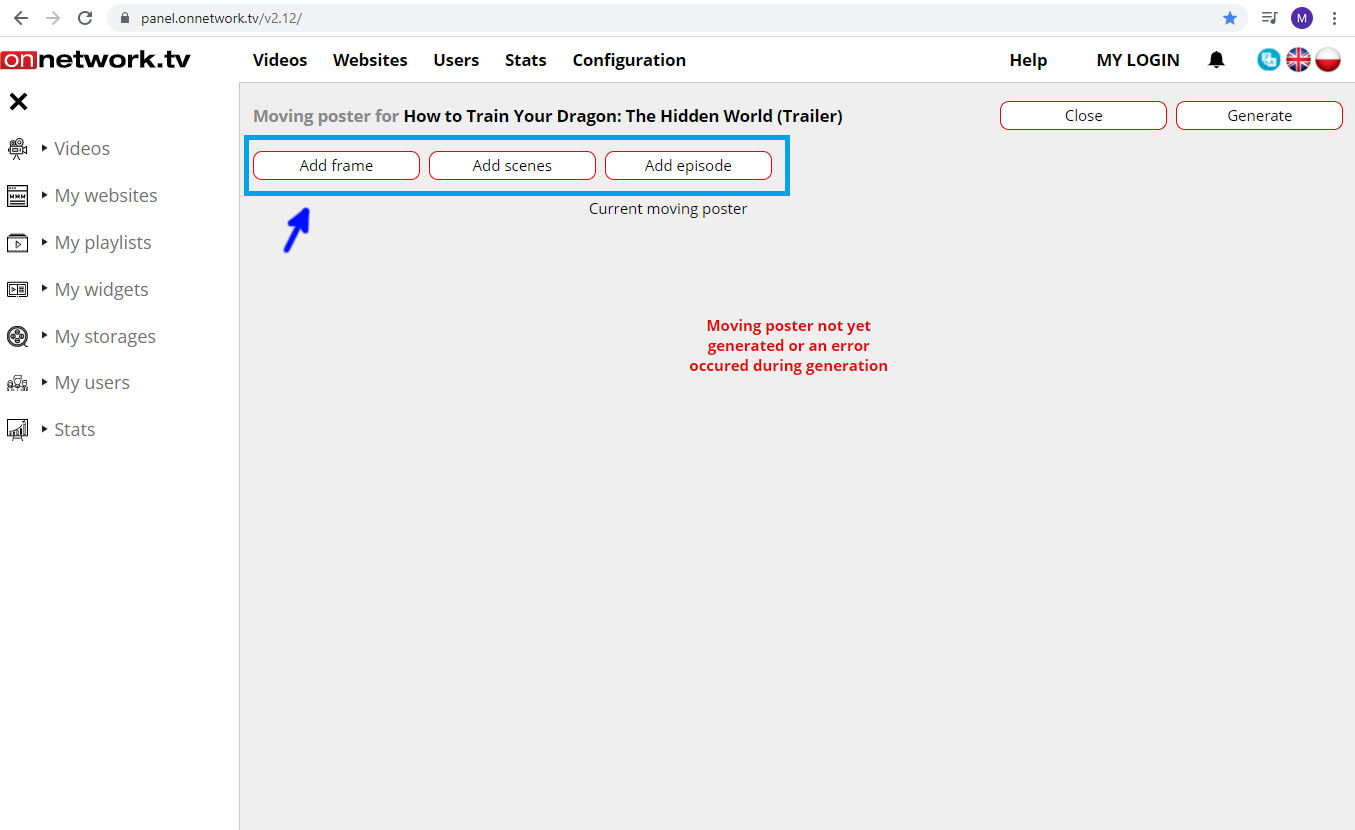Open the Stats top menu

pyautogui.click(x=526, y=60)
